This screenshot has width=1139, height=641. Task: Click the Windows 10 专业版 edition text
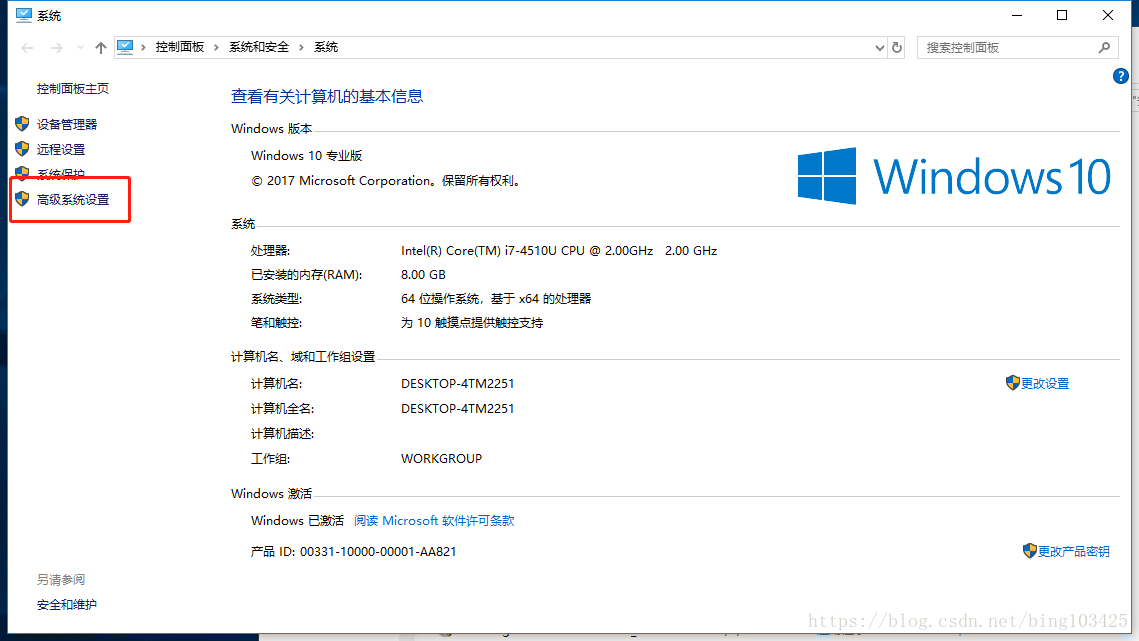coord(306,156)
